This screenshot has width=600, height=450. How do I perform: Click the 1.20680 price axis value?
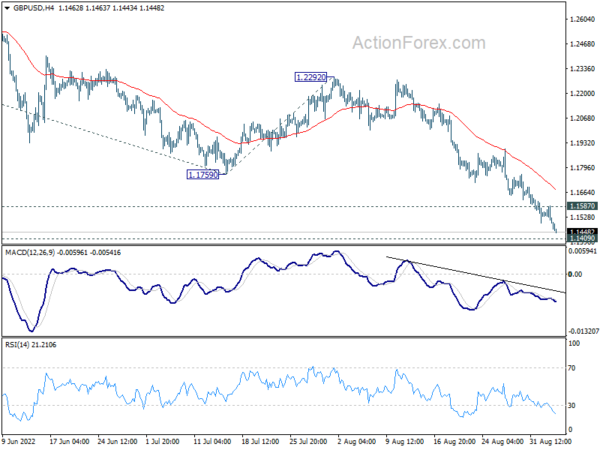(x=582, y=118)
